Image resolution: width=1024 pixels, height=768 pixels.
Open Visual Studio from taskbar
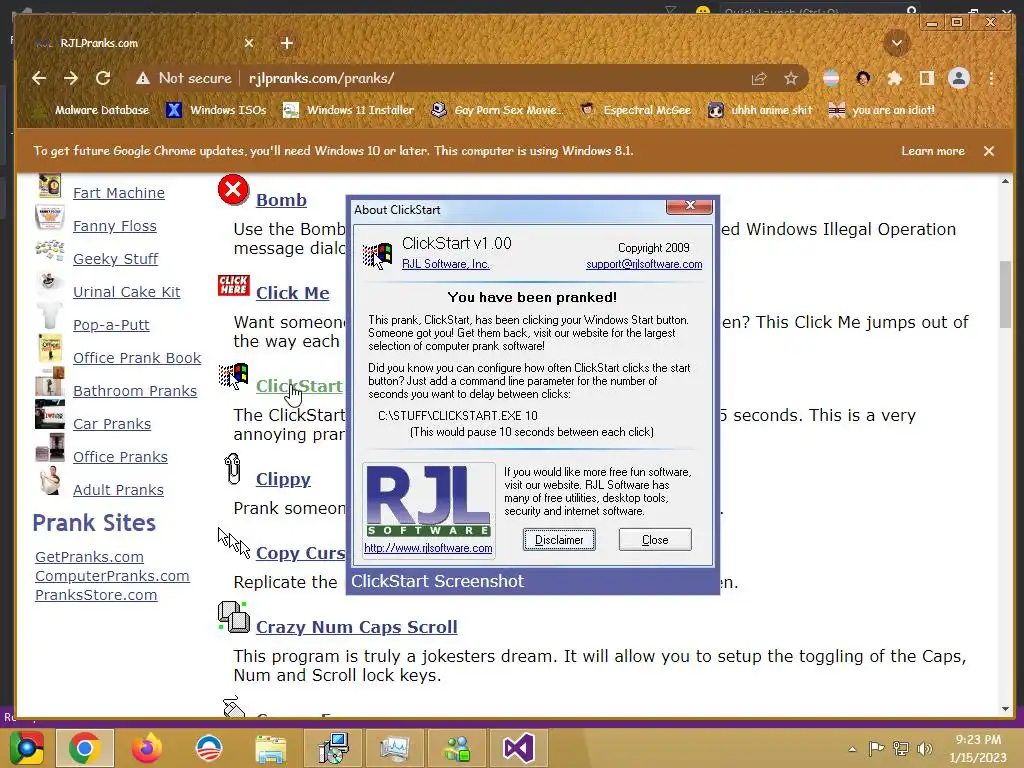click(x=519, y=748)
